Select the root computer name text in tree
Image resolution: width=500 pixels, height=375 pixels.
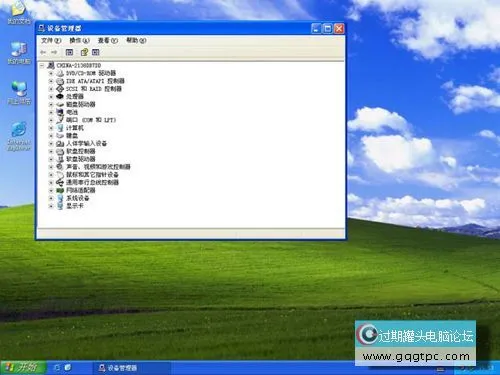pyautogui.click(x=79, y=65)
